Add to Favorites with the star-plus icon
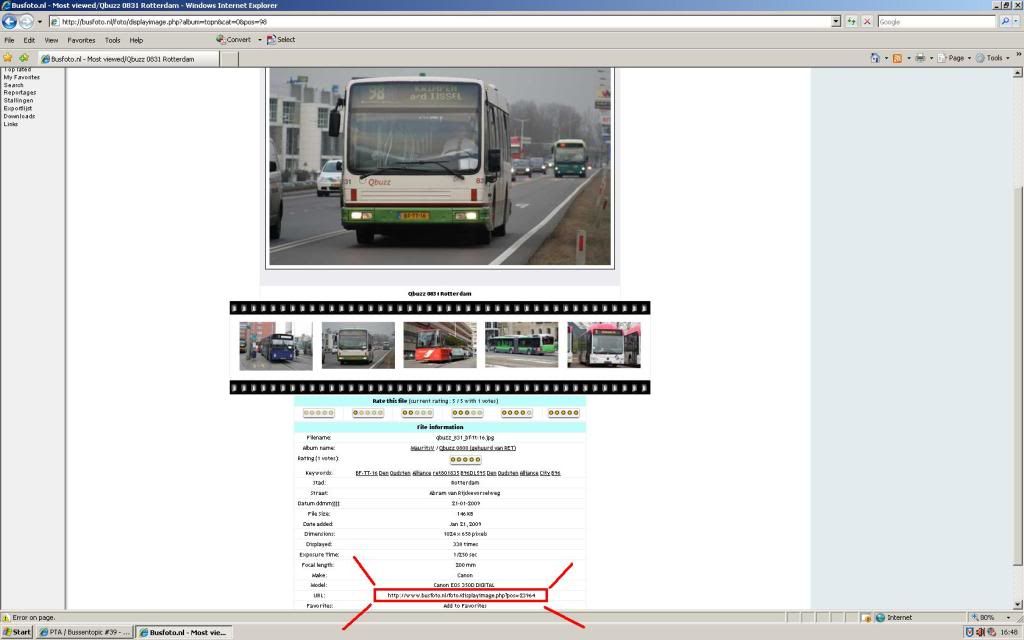 tap(24, 58)
